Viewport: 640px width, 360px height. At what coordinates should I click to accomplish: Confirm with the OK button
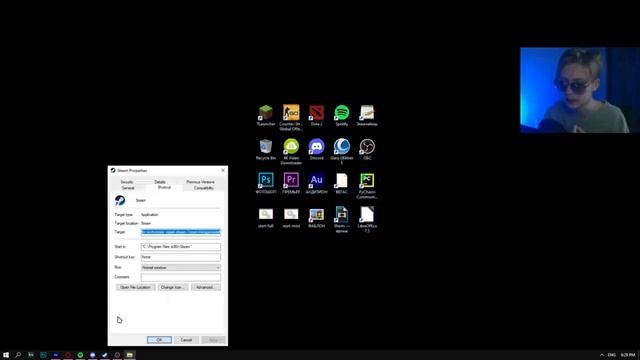(x=159, y=340)
